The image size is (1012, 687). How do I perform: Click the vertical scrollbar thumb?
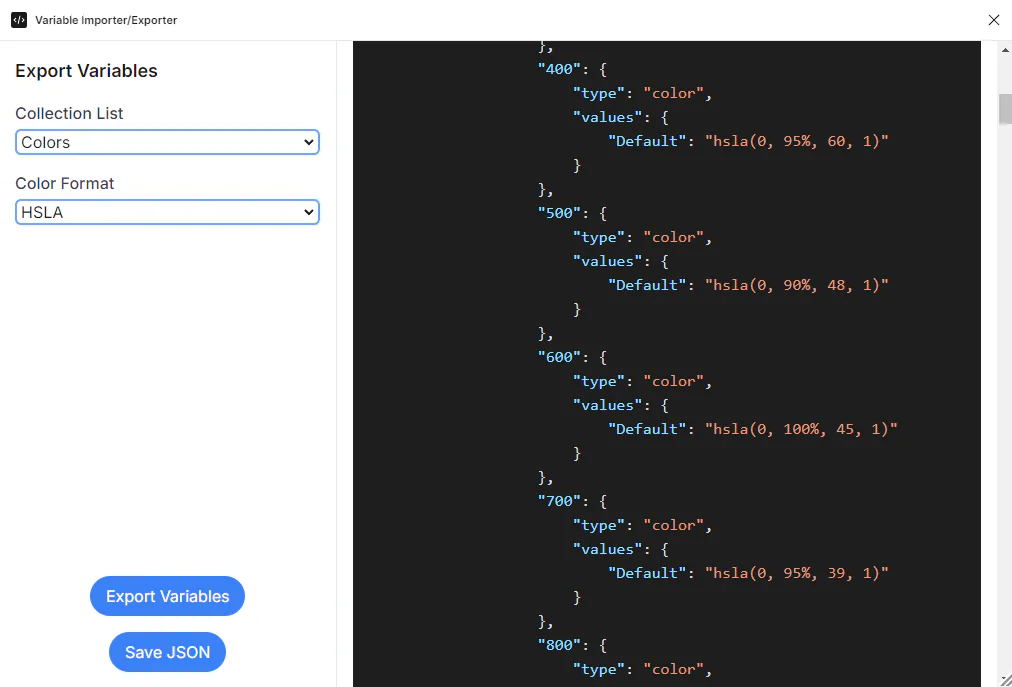[1006, 108]
